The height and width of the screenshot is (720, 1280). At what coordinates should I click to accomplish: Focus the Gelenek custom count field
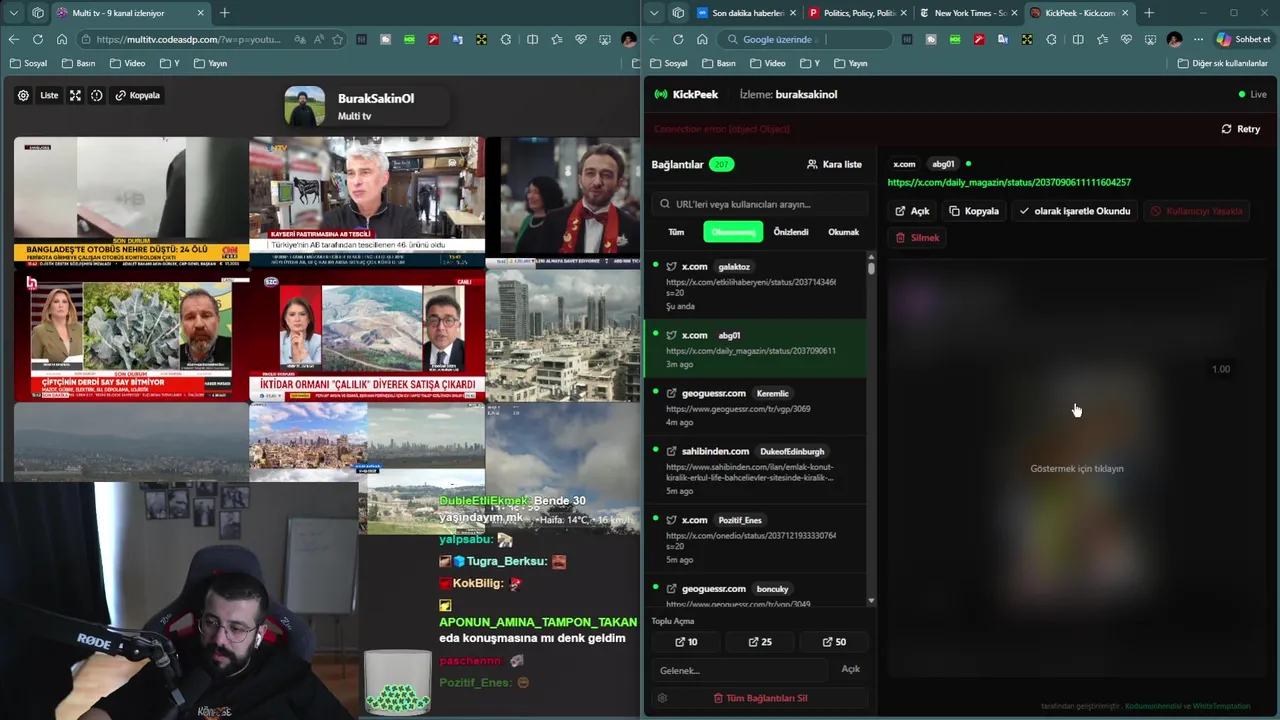click(x=740, y=670)
